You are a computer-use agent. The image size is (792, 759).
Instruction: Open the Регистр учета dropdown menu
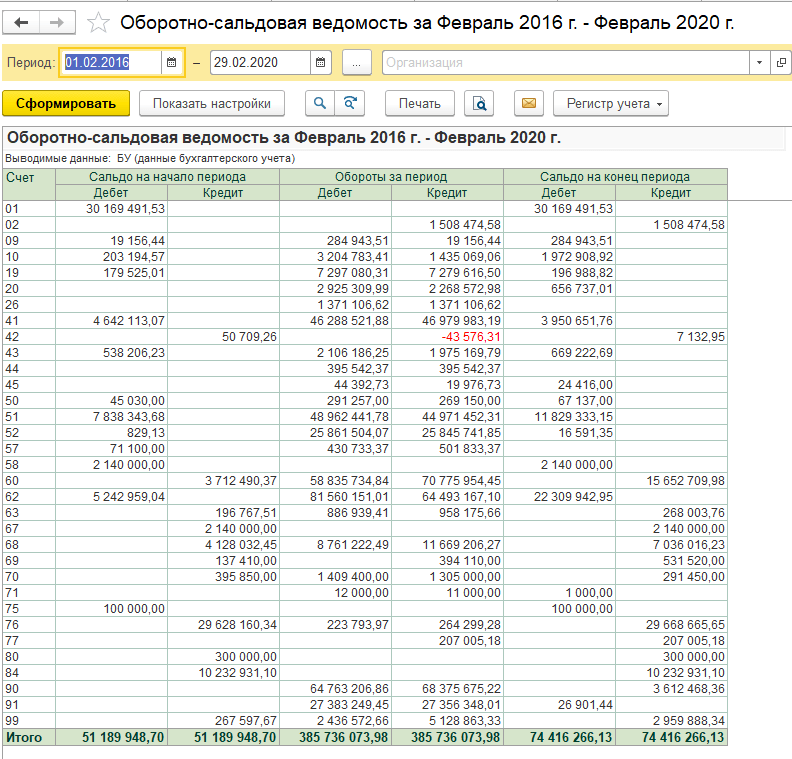pyautogui.click(x=611, y=104)
